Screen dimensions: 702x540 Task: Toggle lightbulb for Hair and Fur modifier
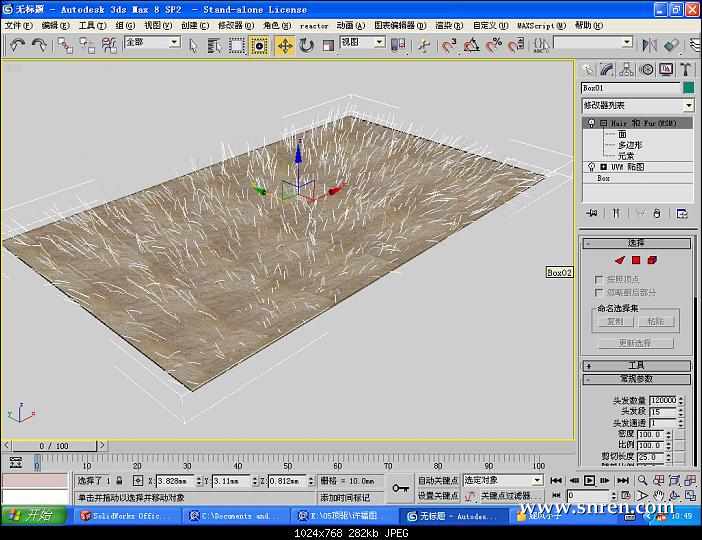coord(591,122)
